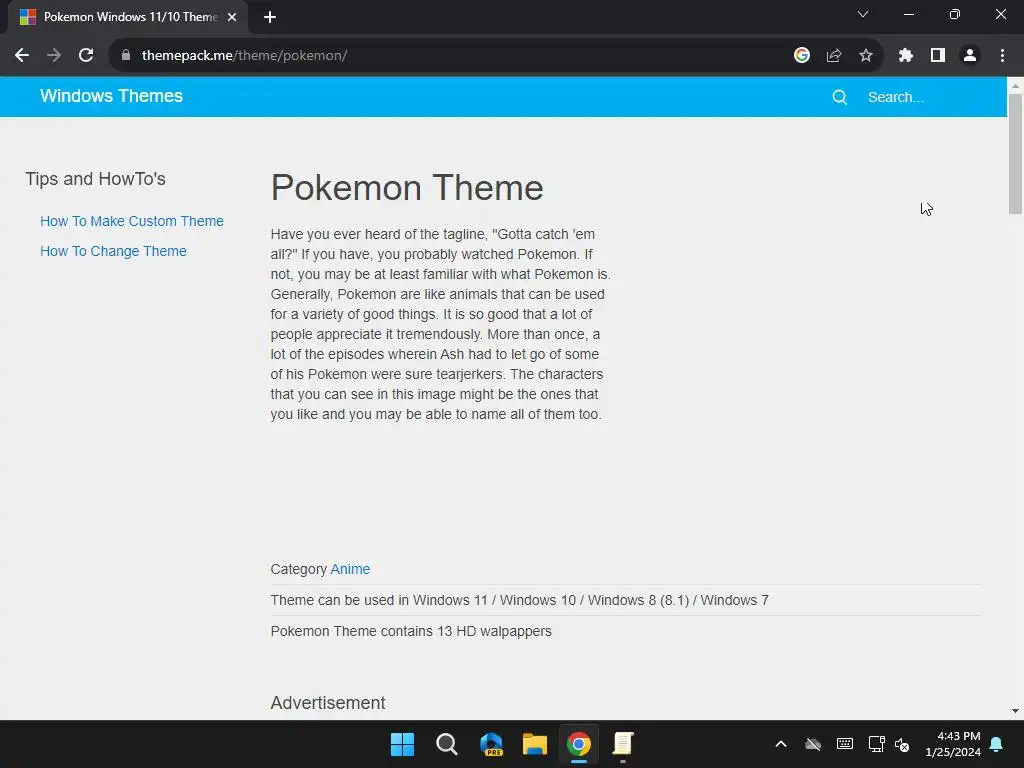The image size is (1024, 768).
Task: Open the Google icon in address bar
Action: tap(802, 56)
